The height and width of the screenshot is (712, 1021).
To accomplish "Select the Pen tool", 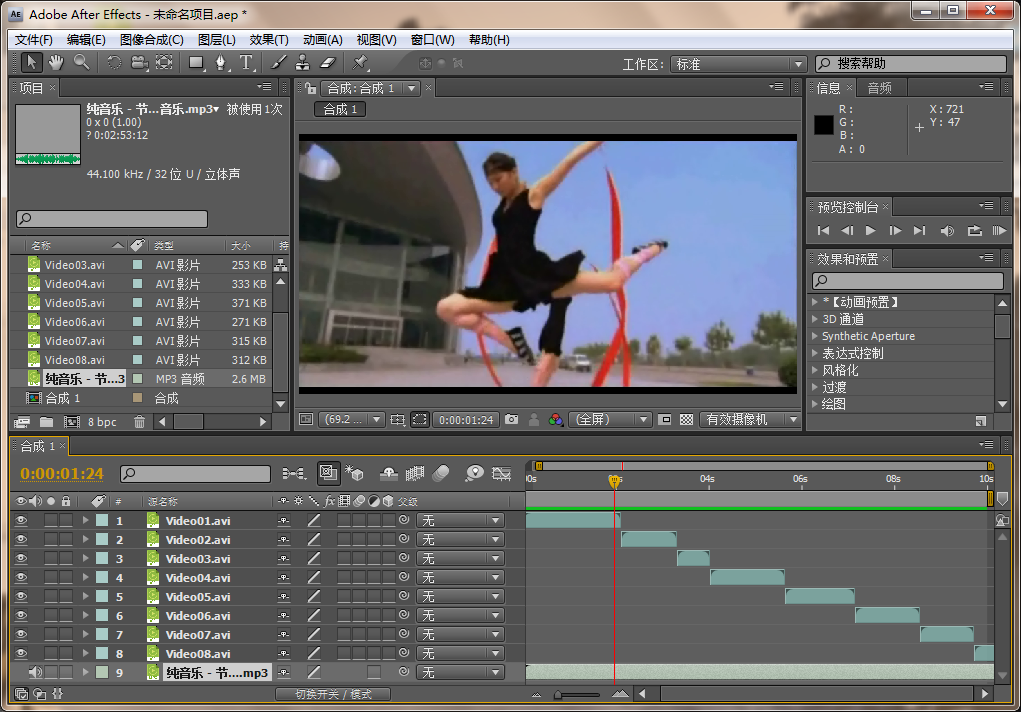I will (221, 63).
